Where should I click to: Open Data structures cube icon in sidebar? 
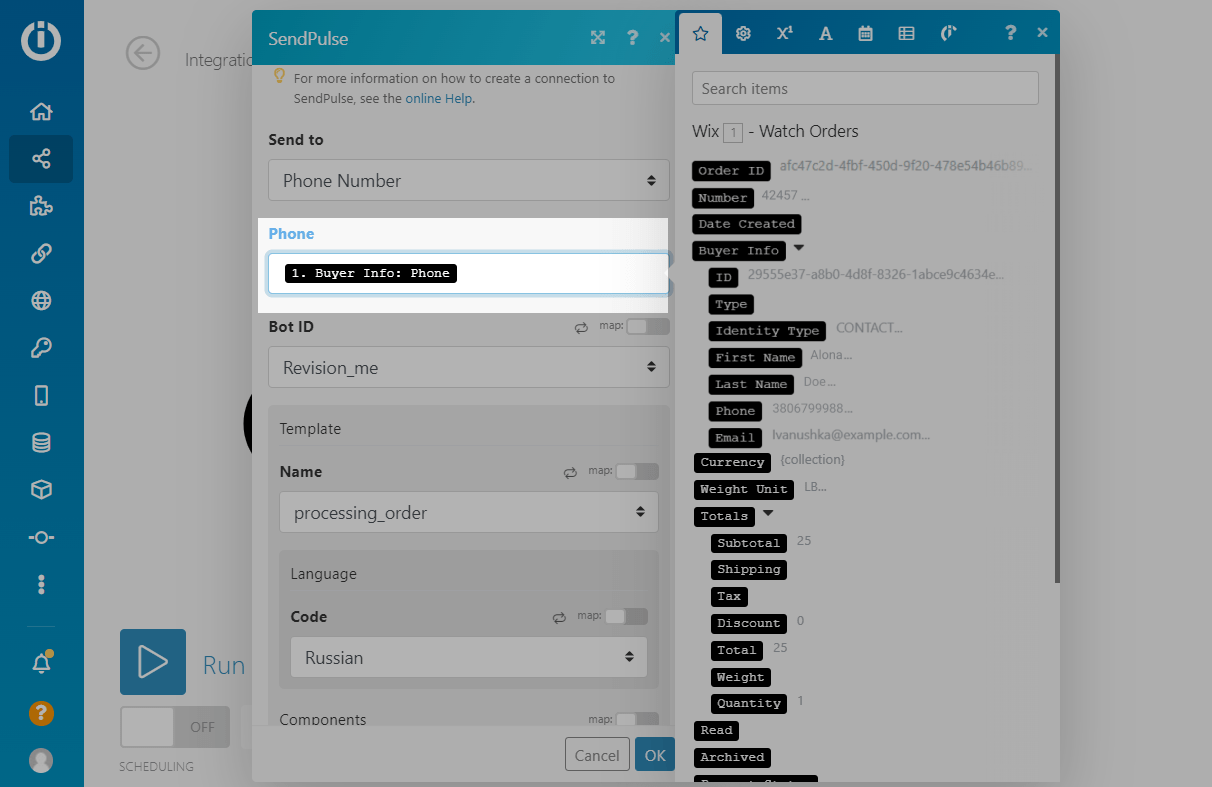click(x=41, y=490)
